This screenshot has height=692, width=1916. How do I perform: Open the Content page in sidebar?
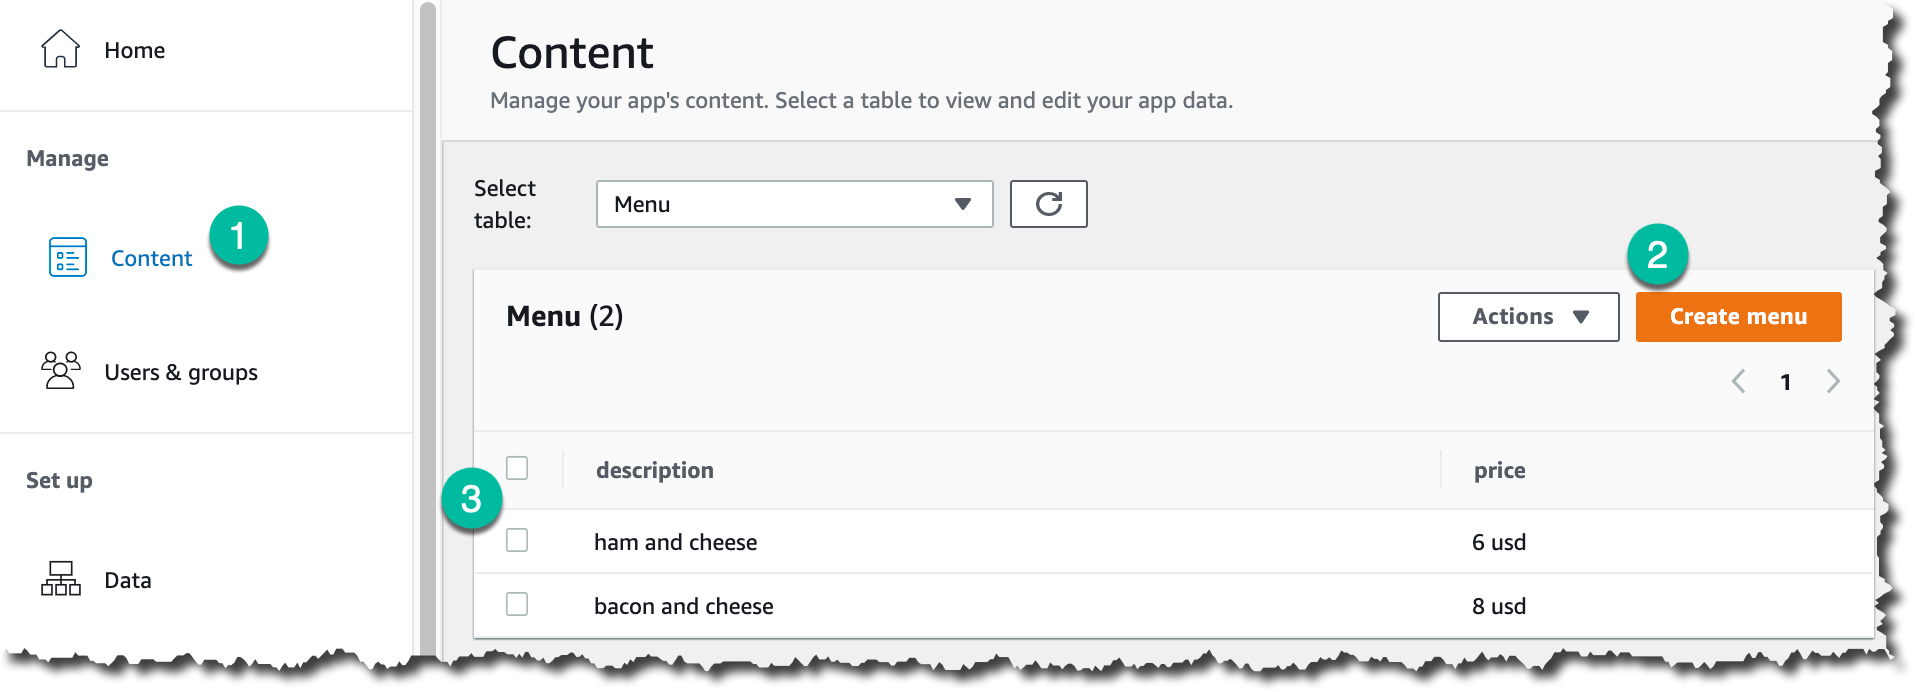151,258
